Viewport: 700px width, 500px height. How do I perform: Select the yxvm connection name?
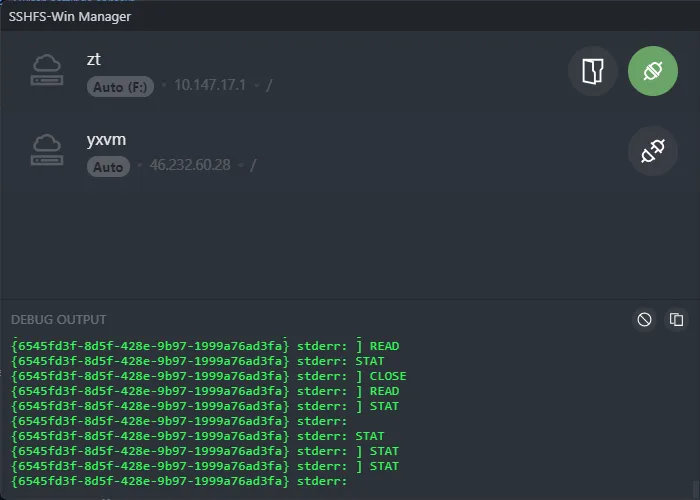pos(106,139)
